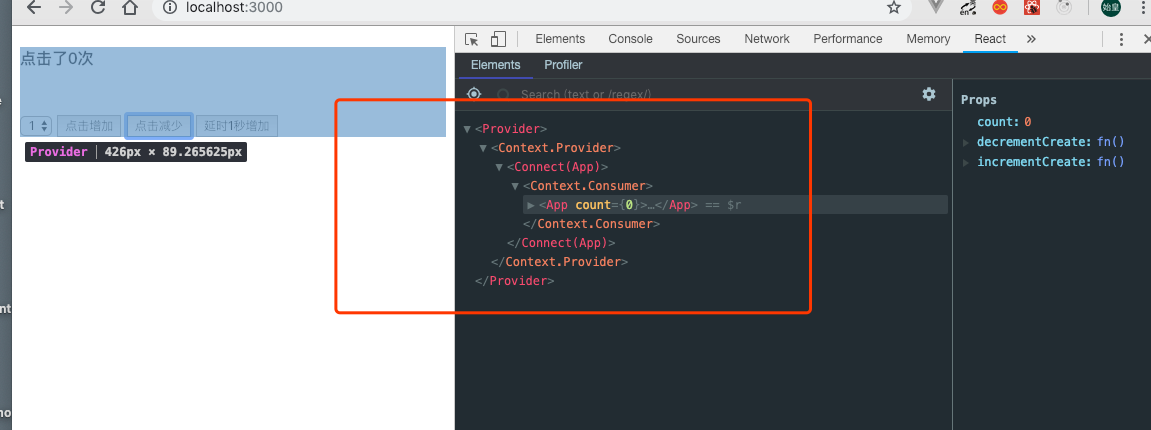Image resolution: width=1151 pixels, height=430 pixels.
Task: Open the green profile avatar
Action: (x=1111, y=7)
